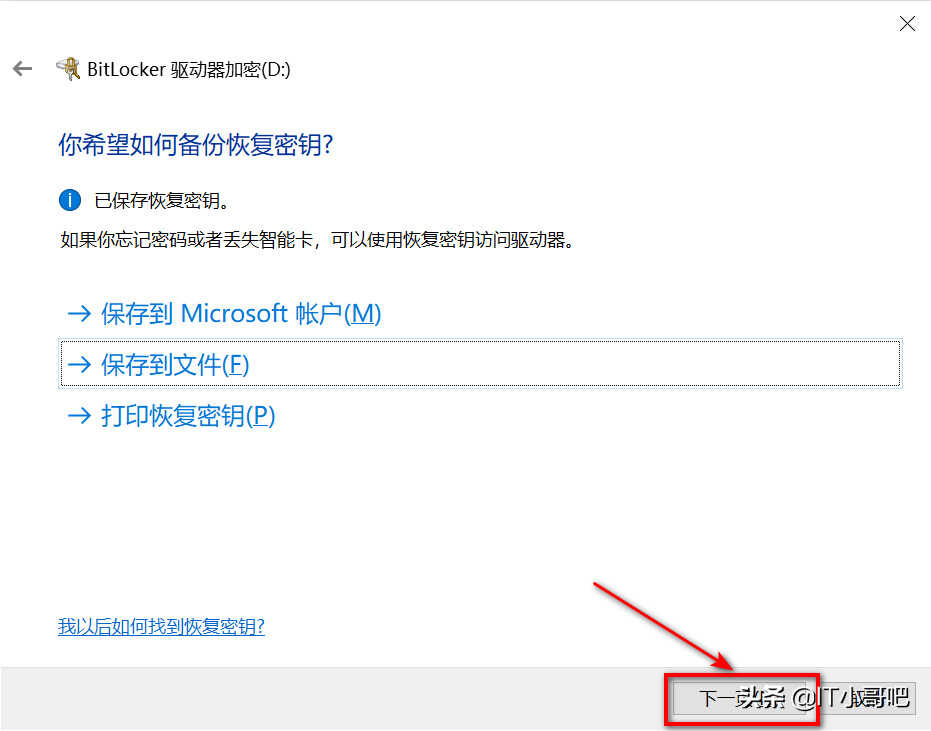Viewport: 931px width, 731px height.
Task: Click the BitLocker keys-and-lock title icon
Action: [x=68, y=69]
